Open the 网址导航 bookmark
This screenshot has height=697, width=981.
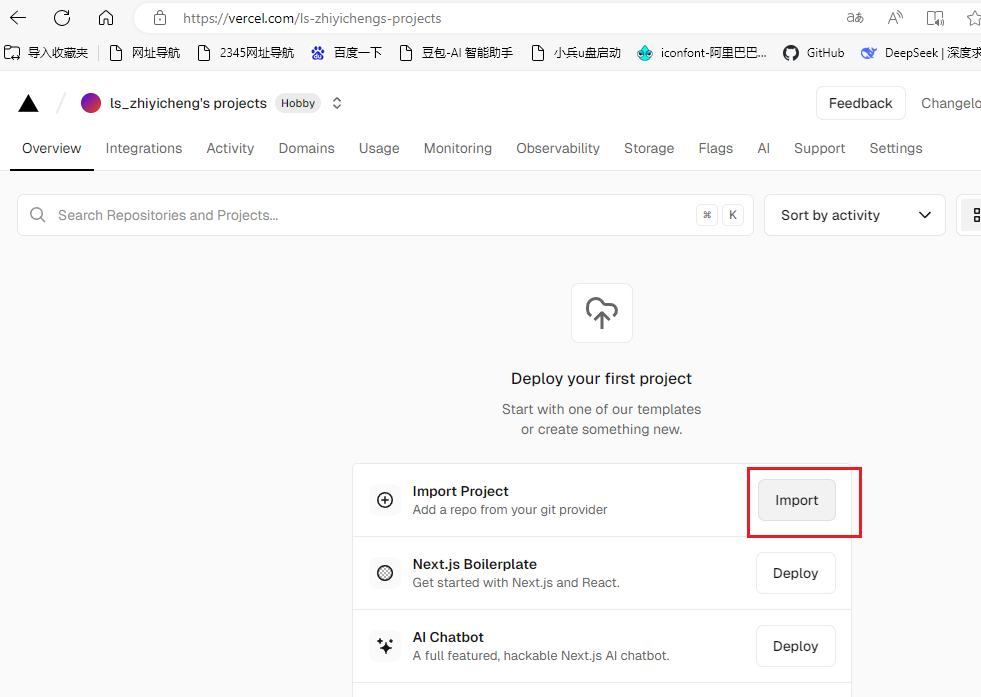pos(145,53)
